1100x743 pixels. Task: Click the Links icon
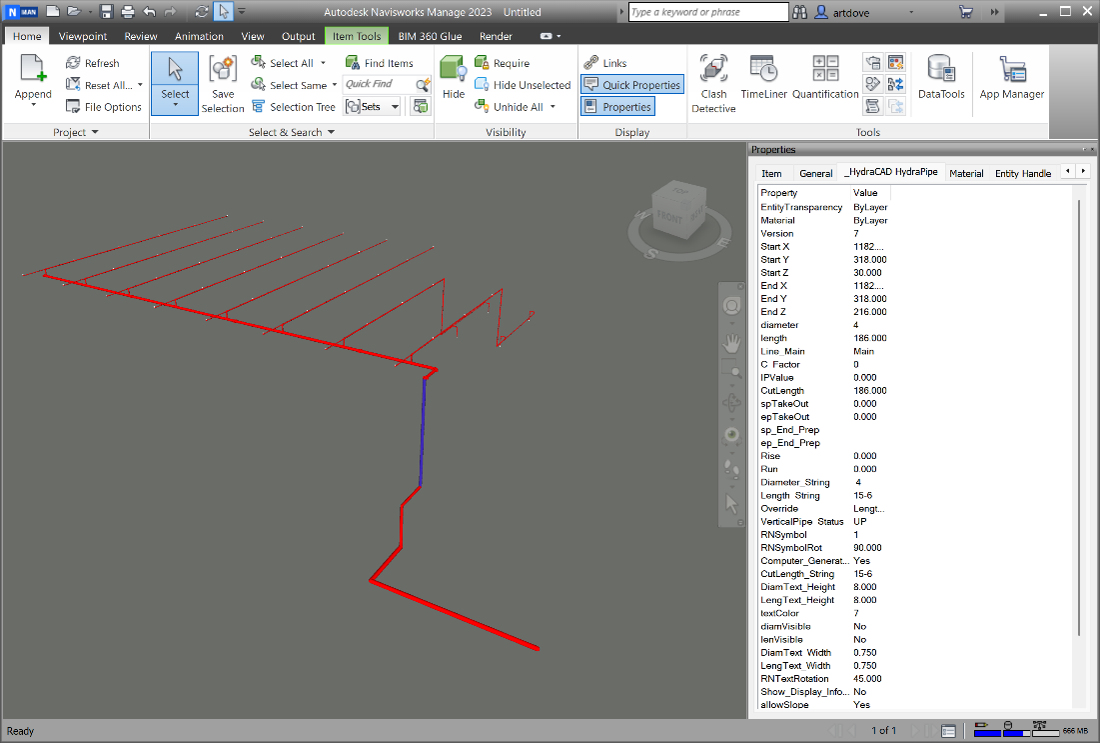[x=591, y=62]
